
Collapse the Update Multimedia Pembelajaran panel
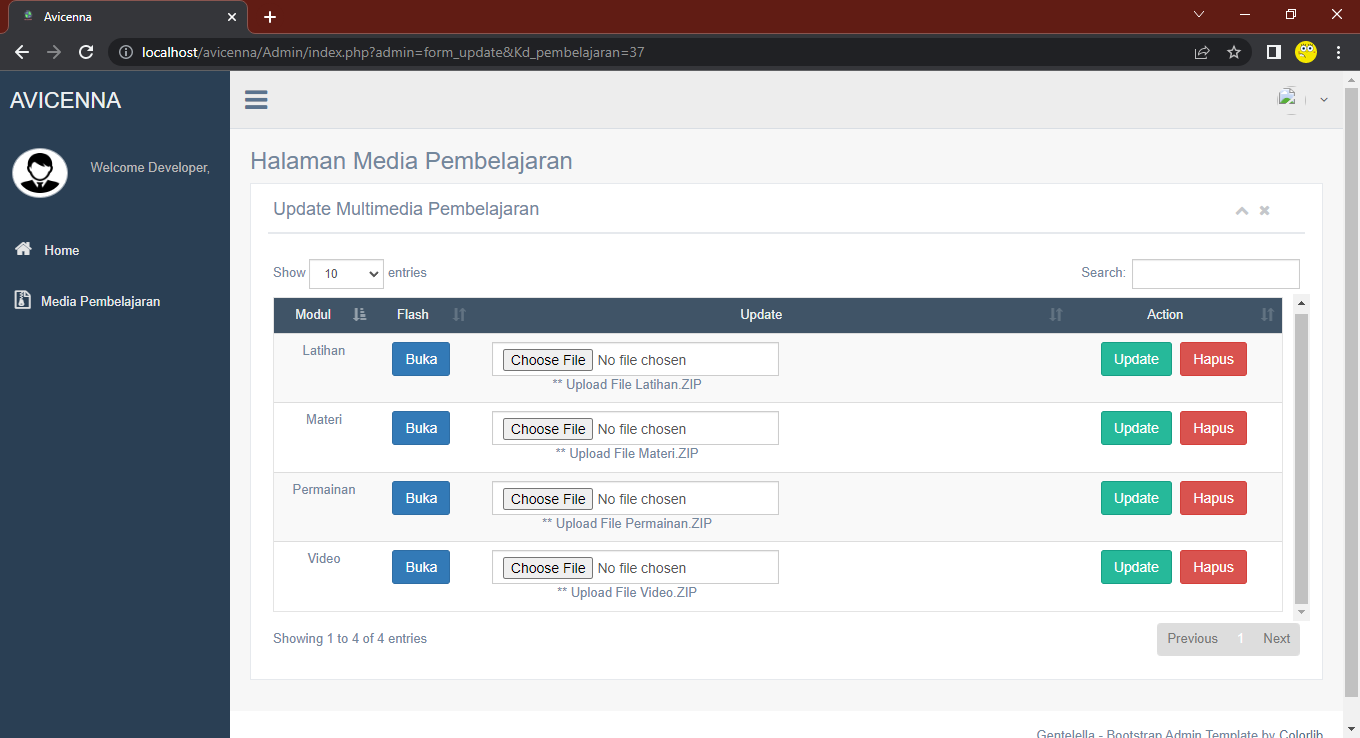(1242, 210)
